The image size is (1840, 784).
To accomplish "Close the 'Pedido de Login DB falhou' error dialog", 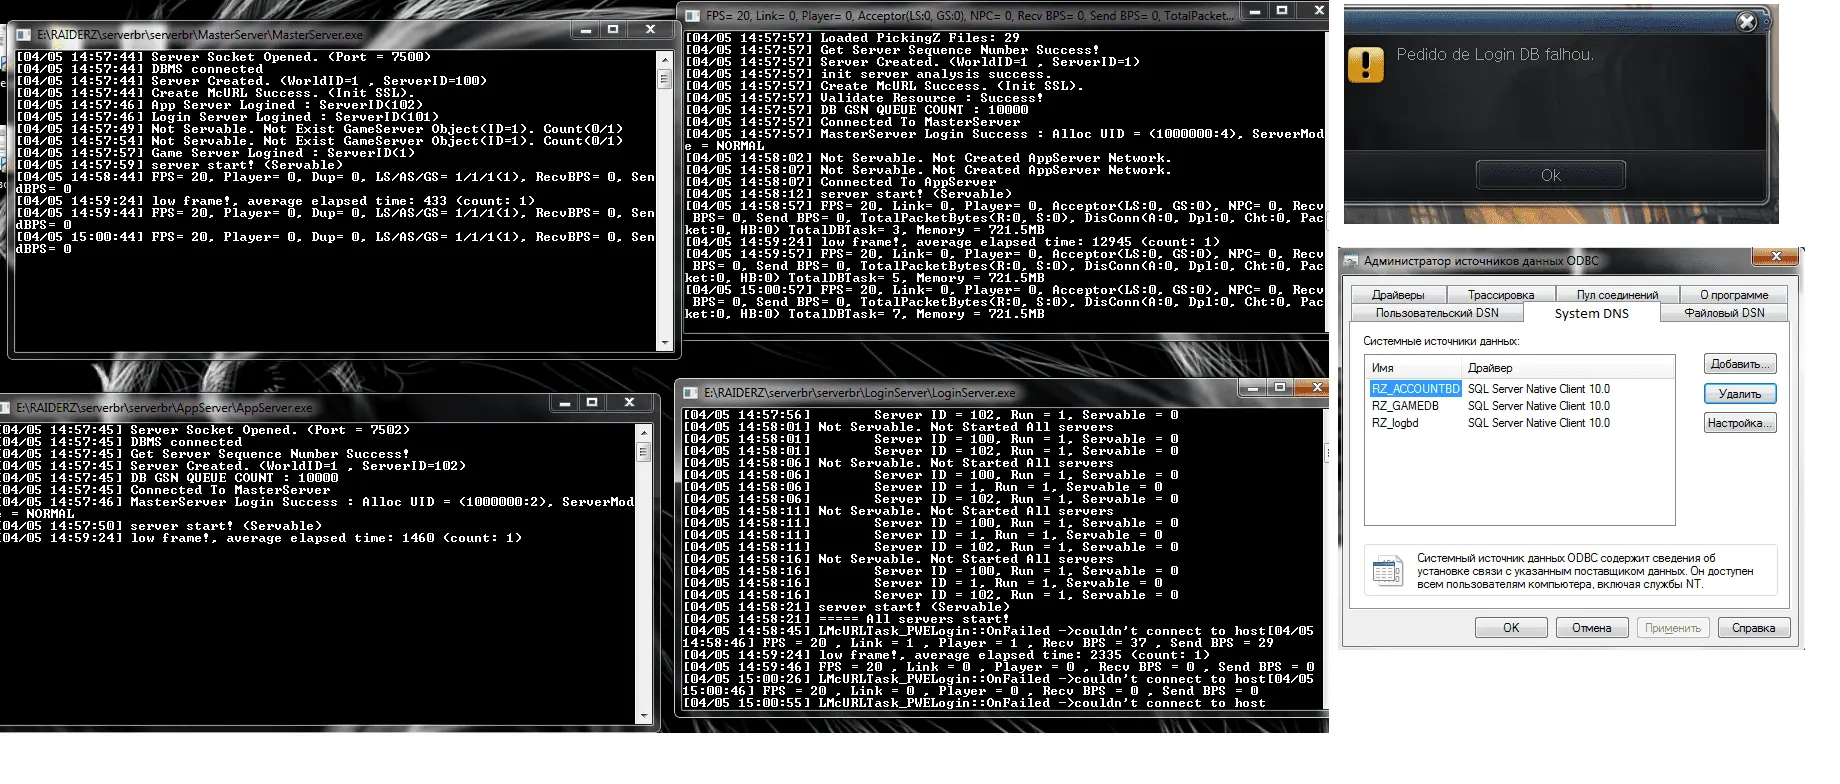I will point(1747,22).
